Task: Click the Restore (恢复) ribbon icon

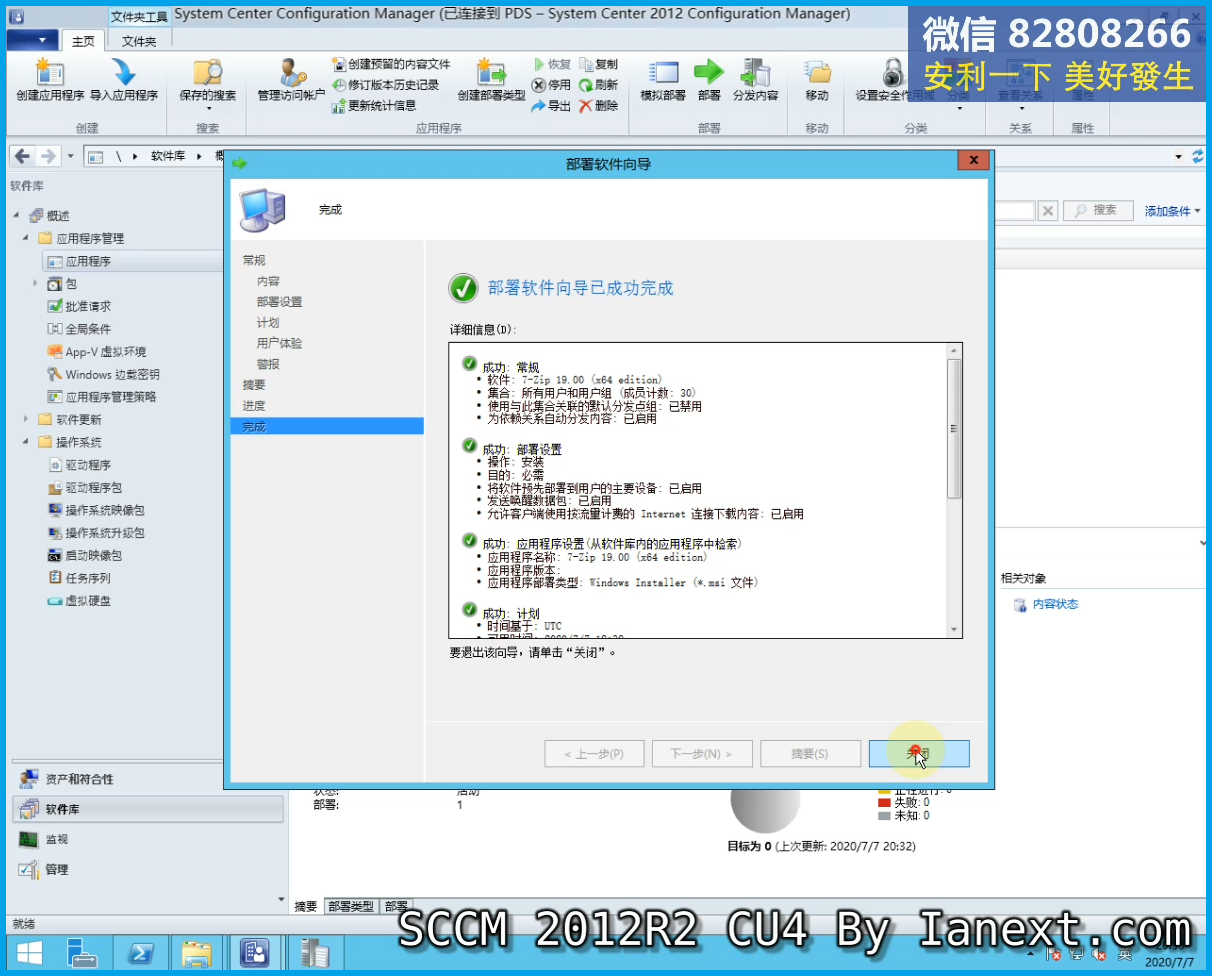Action: 551,64
